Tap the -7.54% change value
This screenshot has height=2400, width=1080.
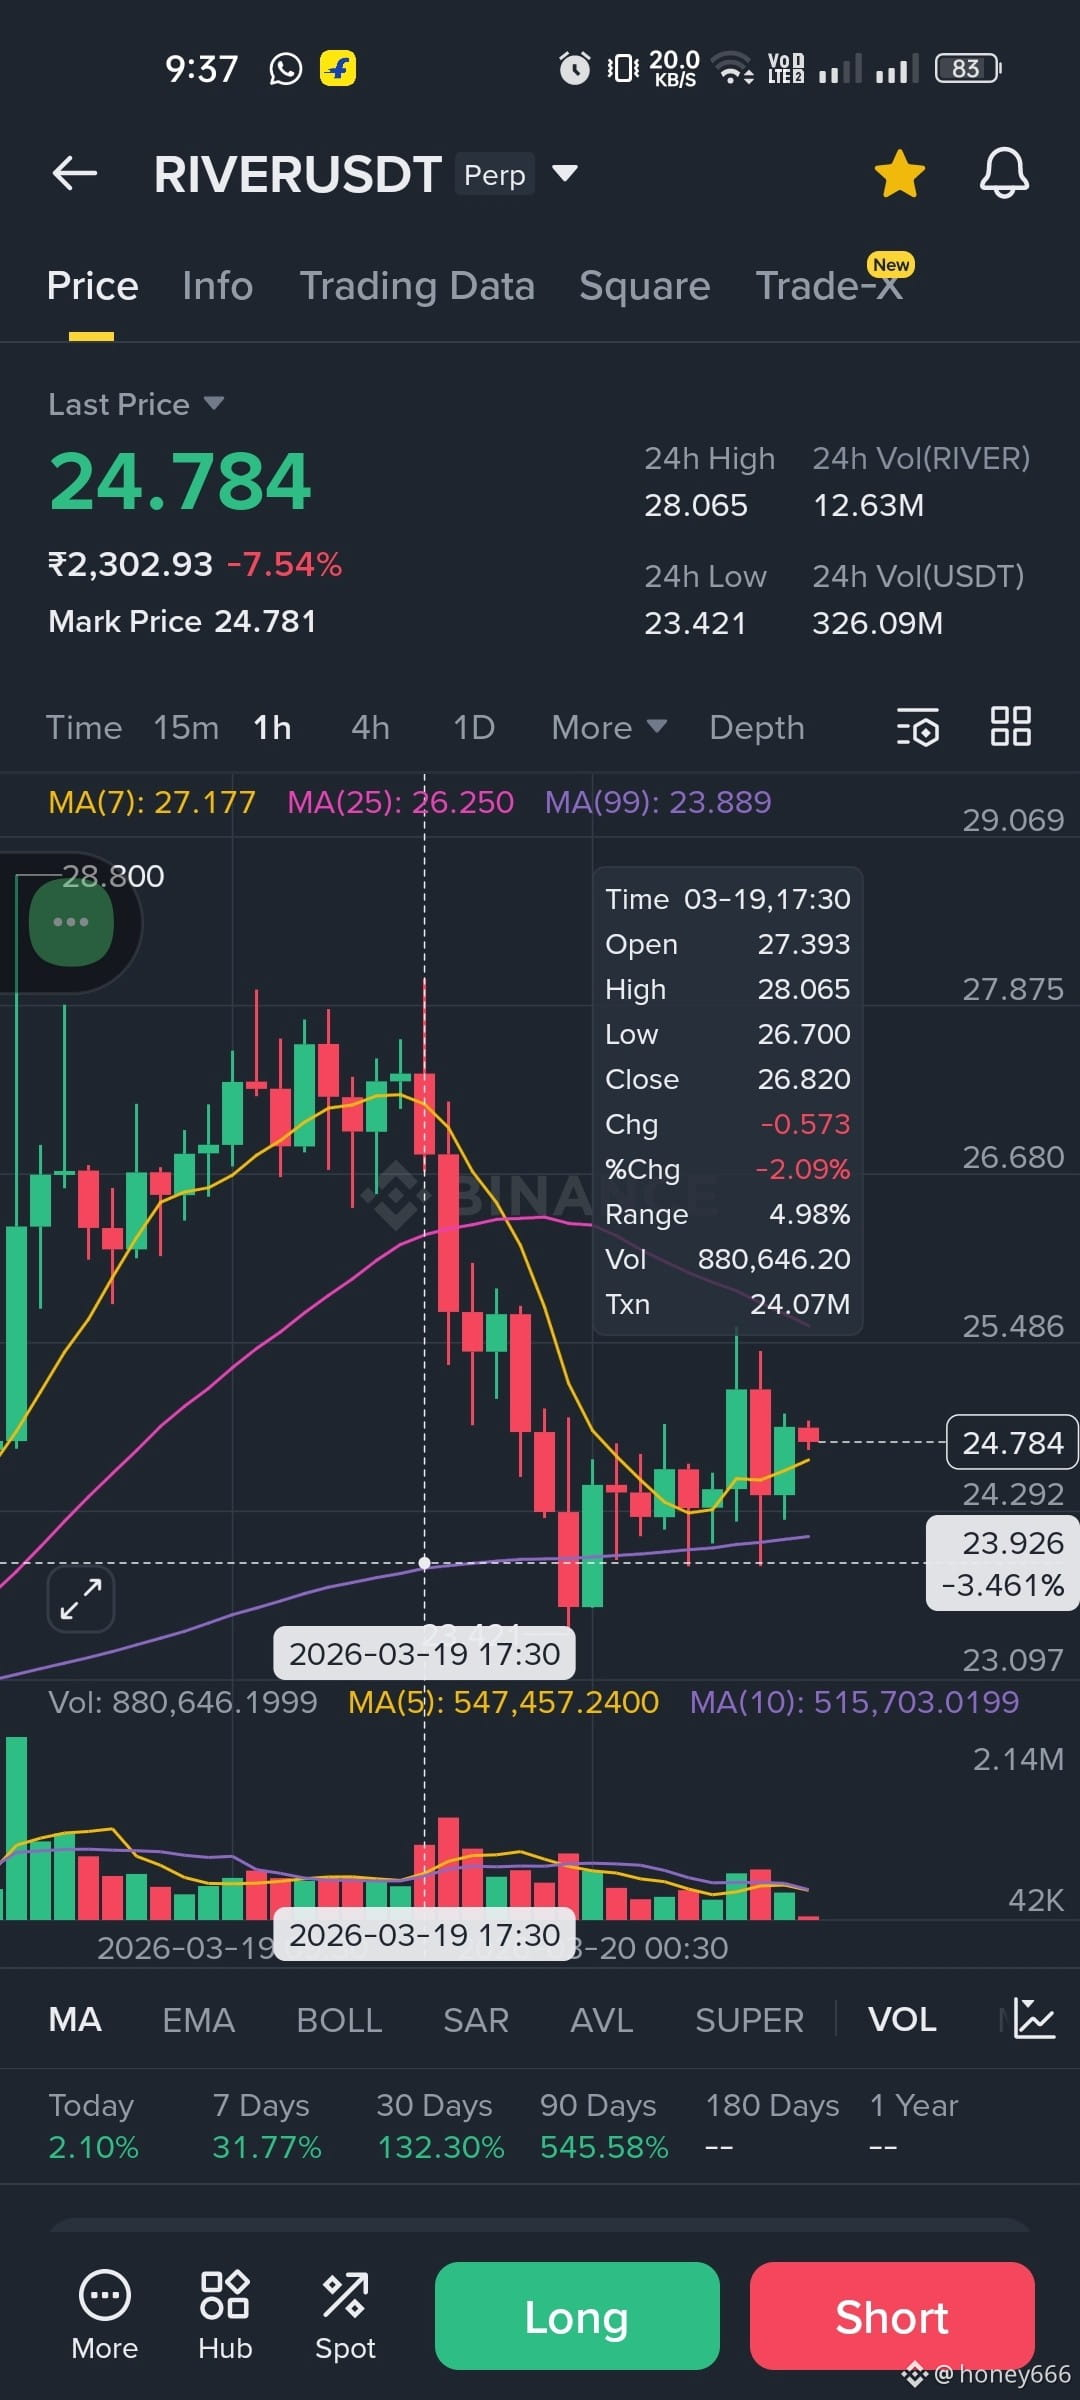(x=284, y=564)
